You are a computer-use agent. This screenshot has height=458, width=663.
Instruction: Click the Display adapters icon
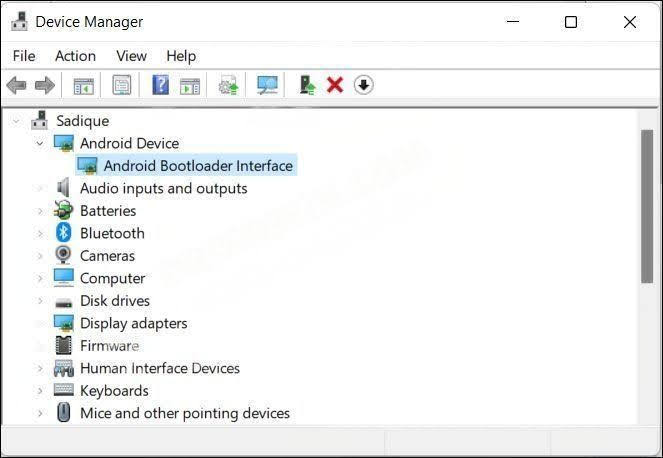pos(64,323)
